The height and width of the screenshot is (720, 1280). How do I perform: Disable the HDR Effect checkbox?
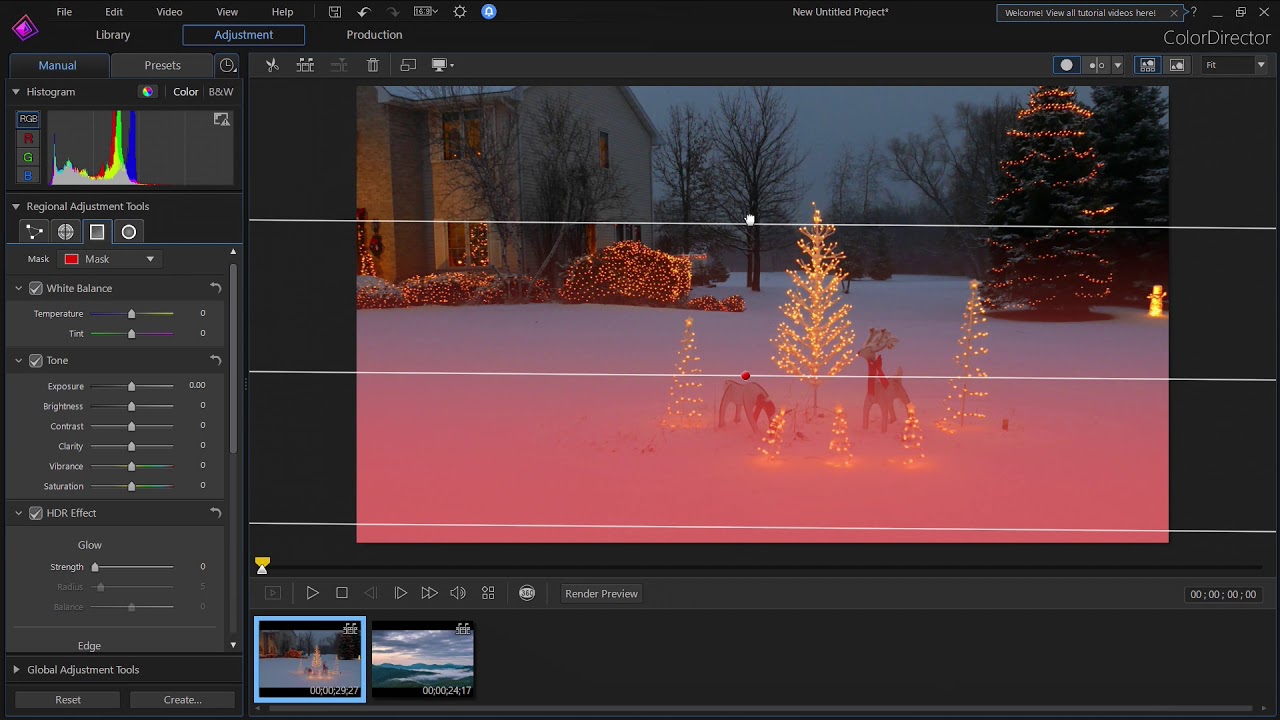36,513
